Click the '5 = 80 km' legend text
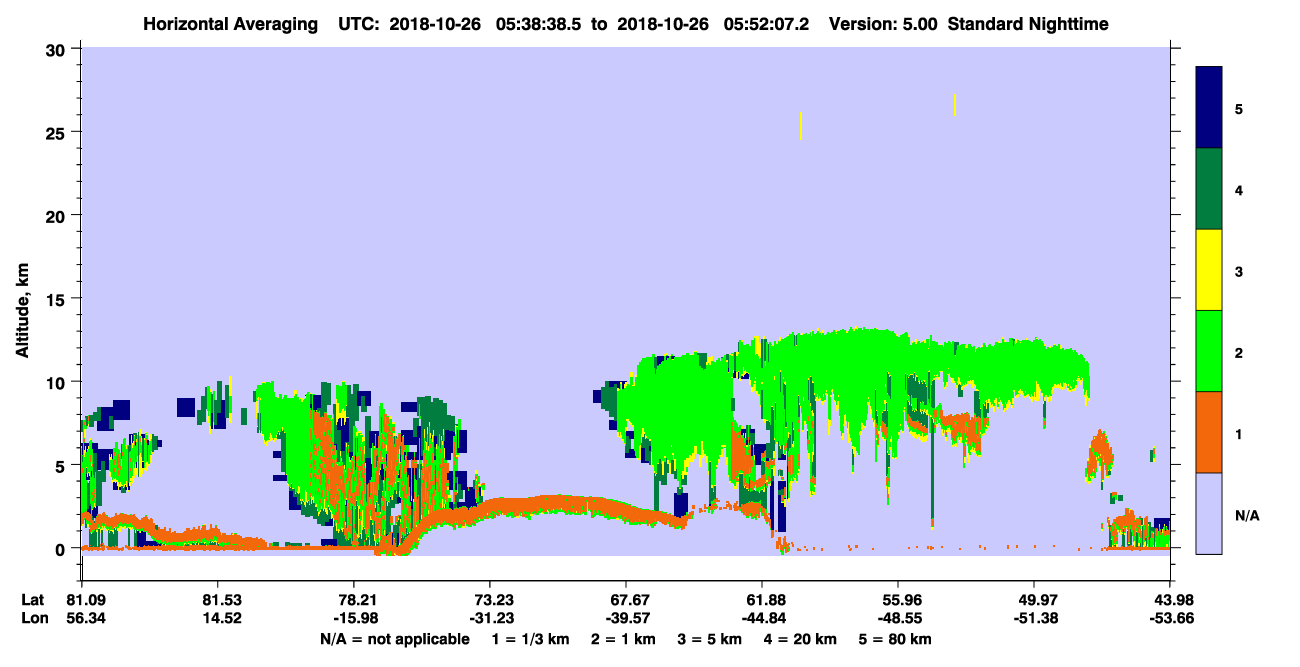The image size is (1300, 667). pyautogui.click(x=895, y=639)
